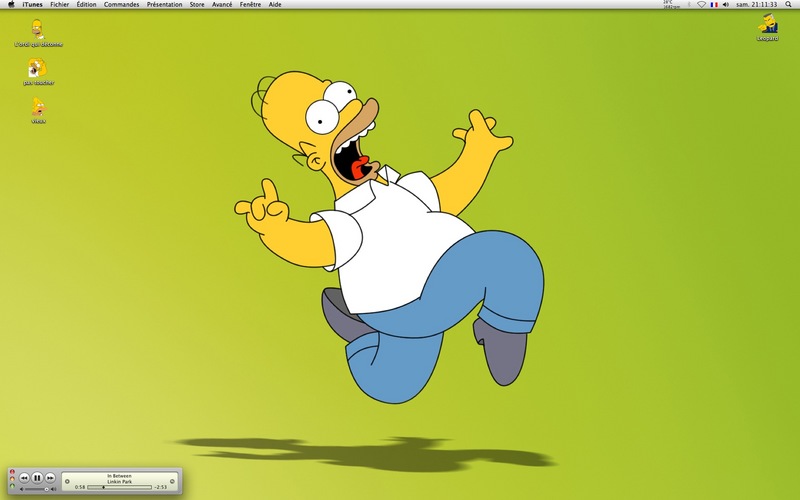Open the Wi-Fi AirPort status menu
Image resolution: width=800 pixels, height=500 pixels.
(702, 5)
